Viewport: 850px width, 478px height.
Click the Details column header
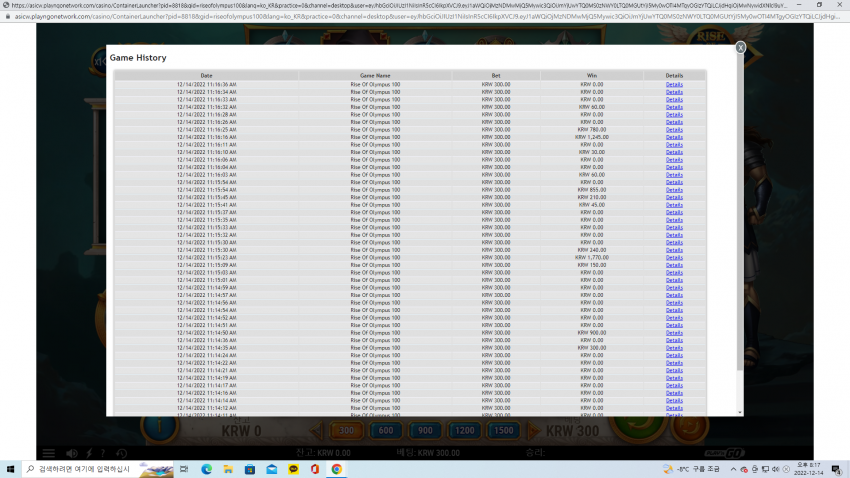pyautogui.click(x=674, y=76)
